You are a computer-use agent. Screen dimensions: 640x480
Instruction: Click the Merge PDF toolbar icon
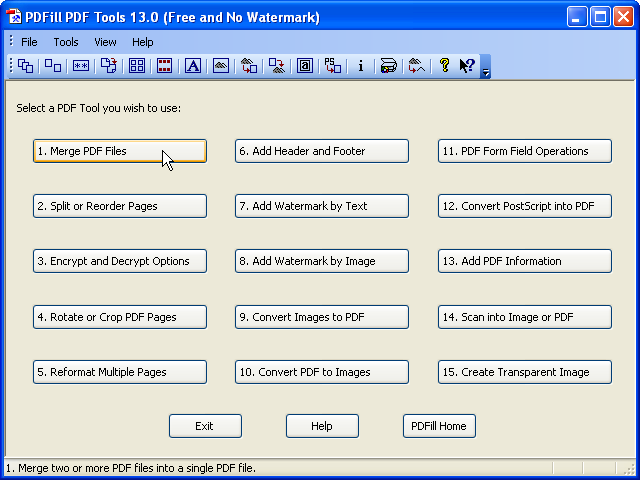click(25, 66)
